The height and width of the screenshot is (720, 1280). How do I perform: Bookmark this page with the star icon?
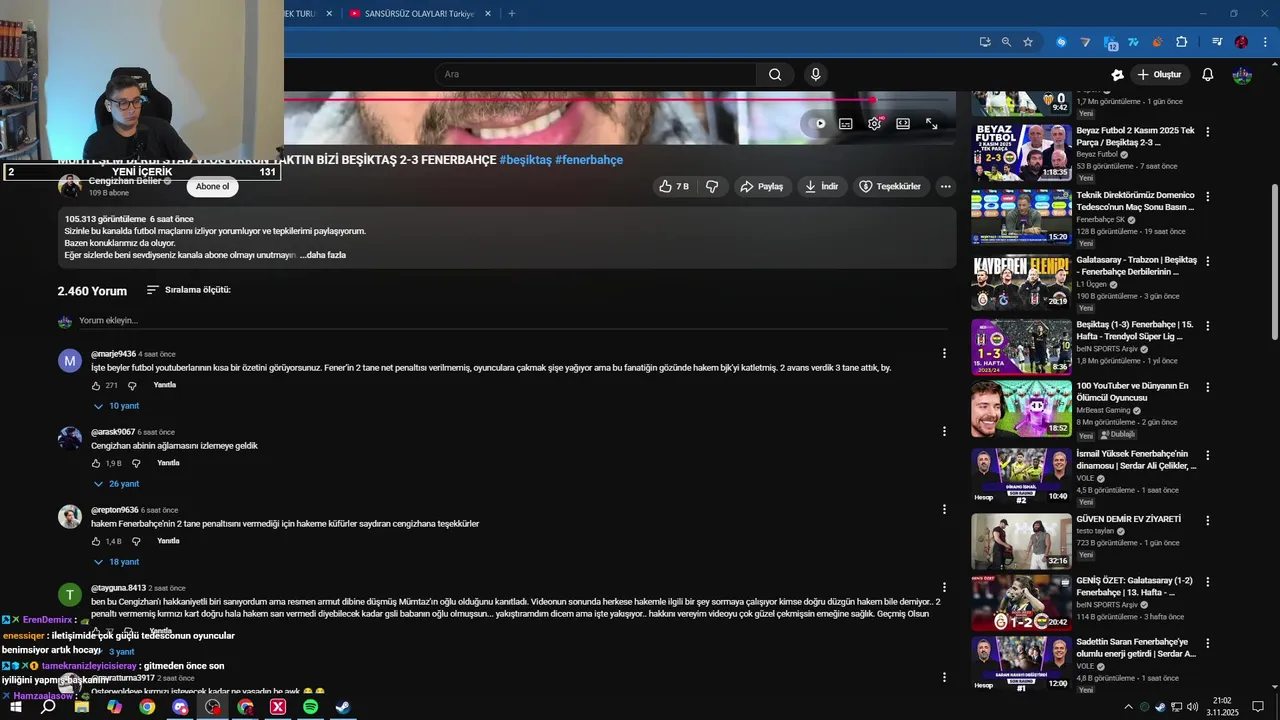(x=1028, y=42)
